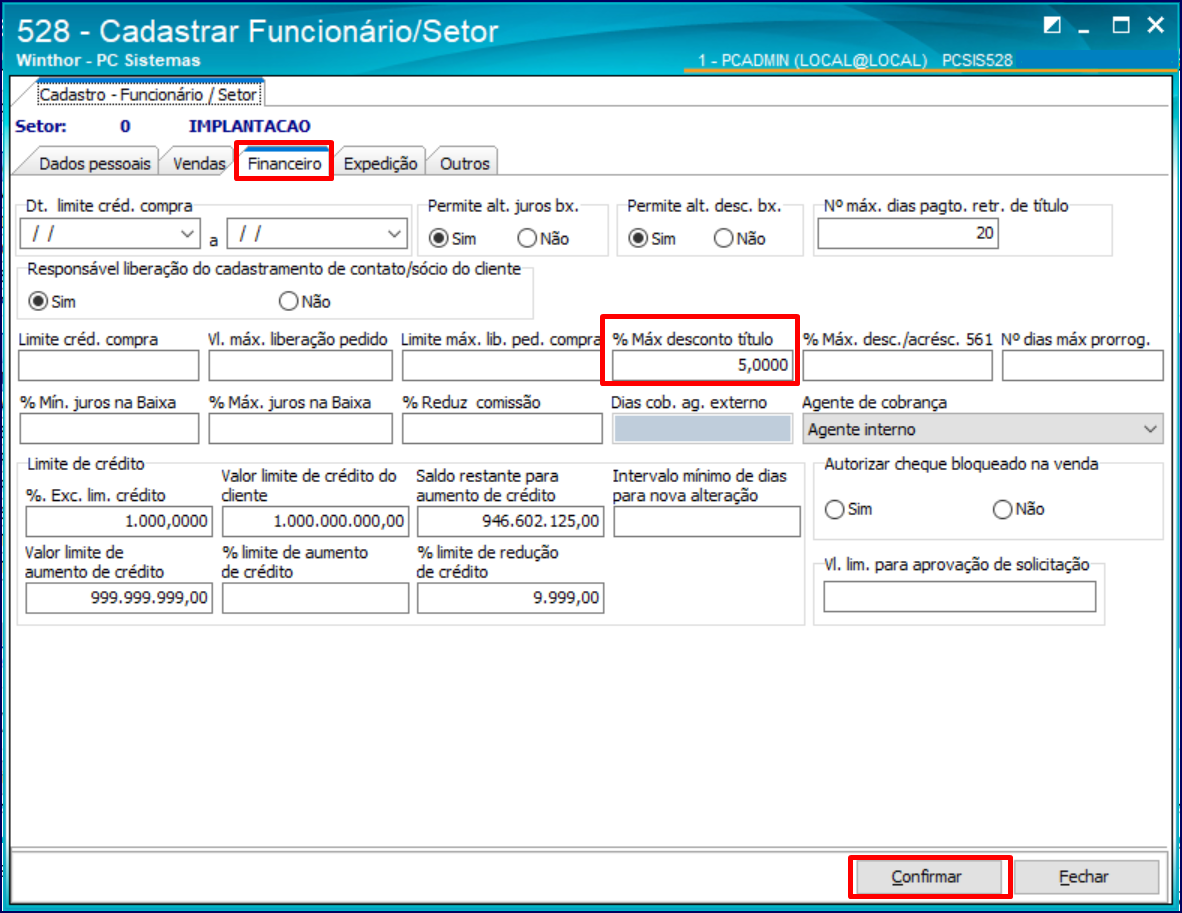Click the Fechar button
This screenshot has width=1182, height=913.
[1084, 876]
